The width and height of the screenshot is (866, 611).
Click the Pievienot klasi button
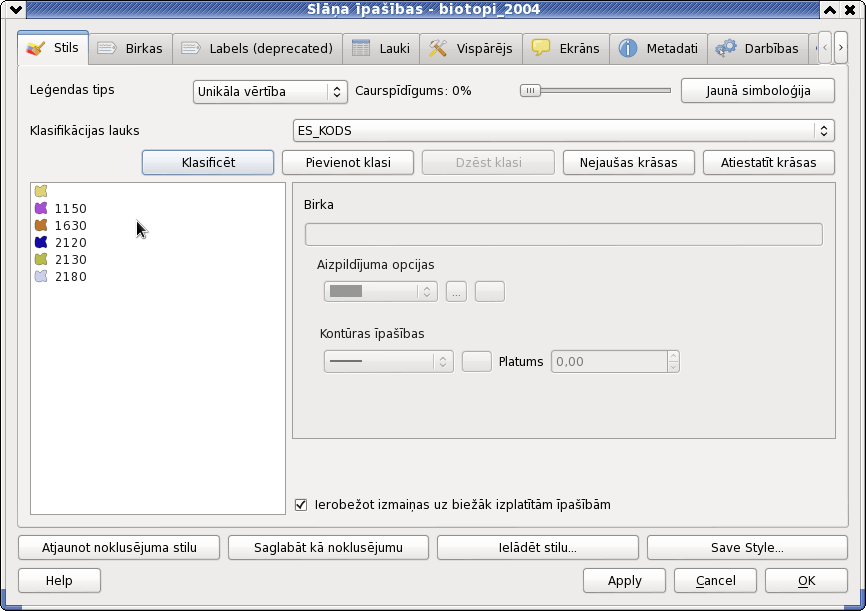tap(348, 162)
